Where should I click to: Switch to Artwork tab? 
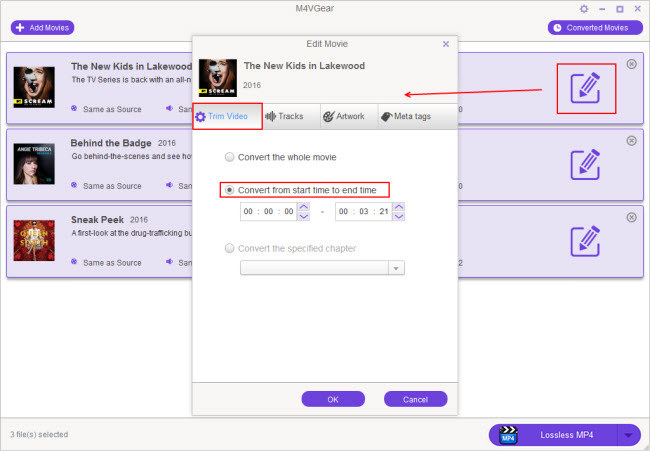[x=349, y=116]
